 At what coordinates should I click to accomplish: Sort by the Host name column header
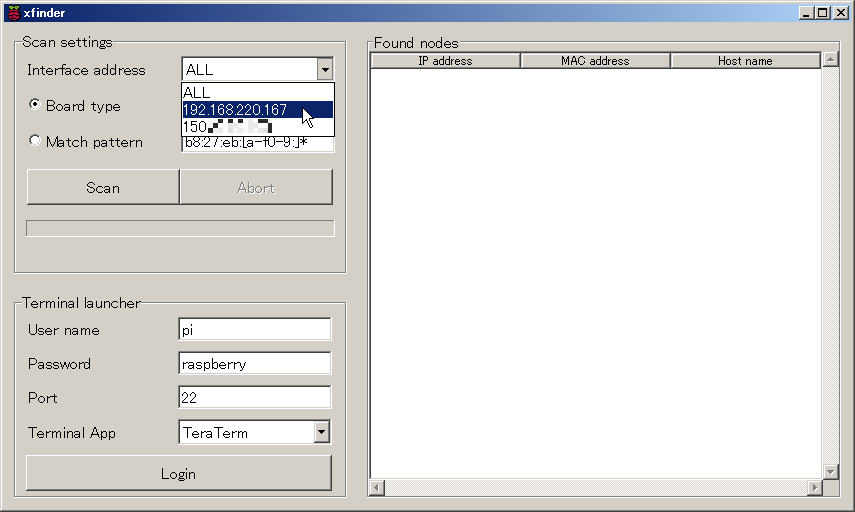pyautogui.click(x=745, y=61)
